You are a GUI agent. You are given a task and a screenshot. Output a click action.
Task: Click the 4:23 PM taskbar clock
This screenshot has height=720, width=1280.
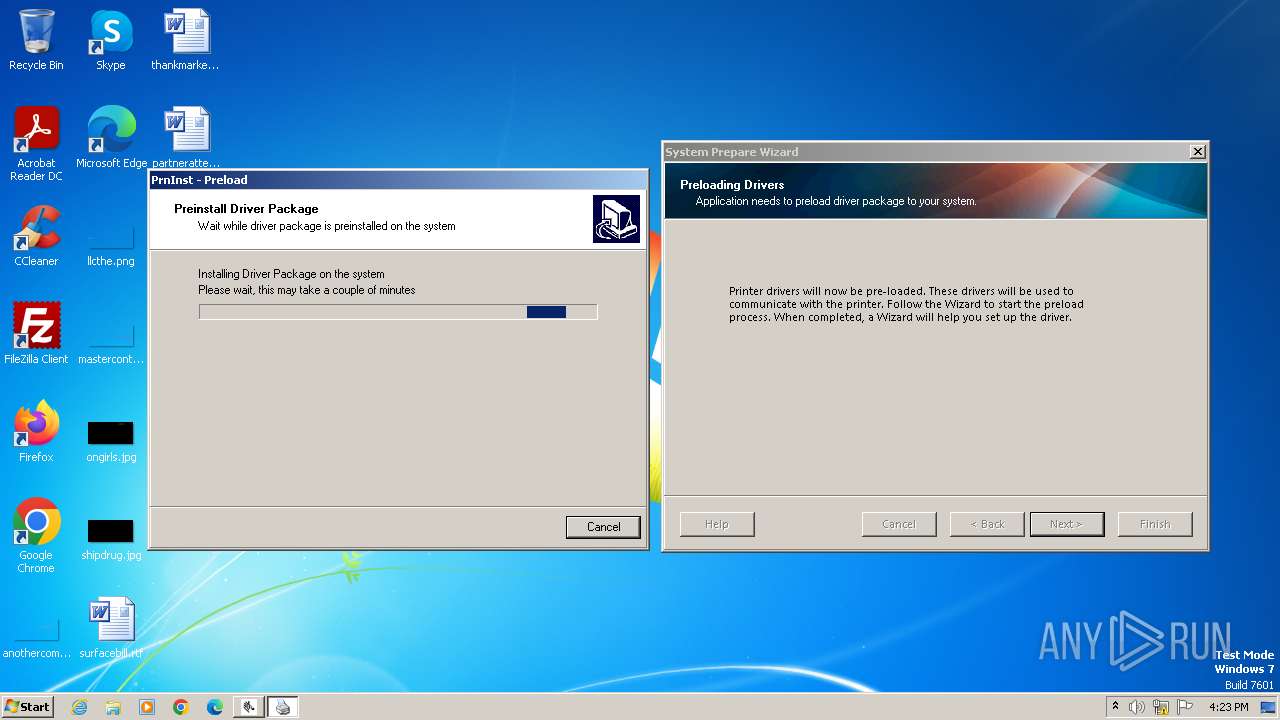tap(1229, 707)
